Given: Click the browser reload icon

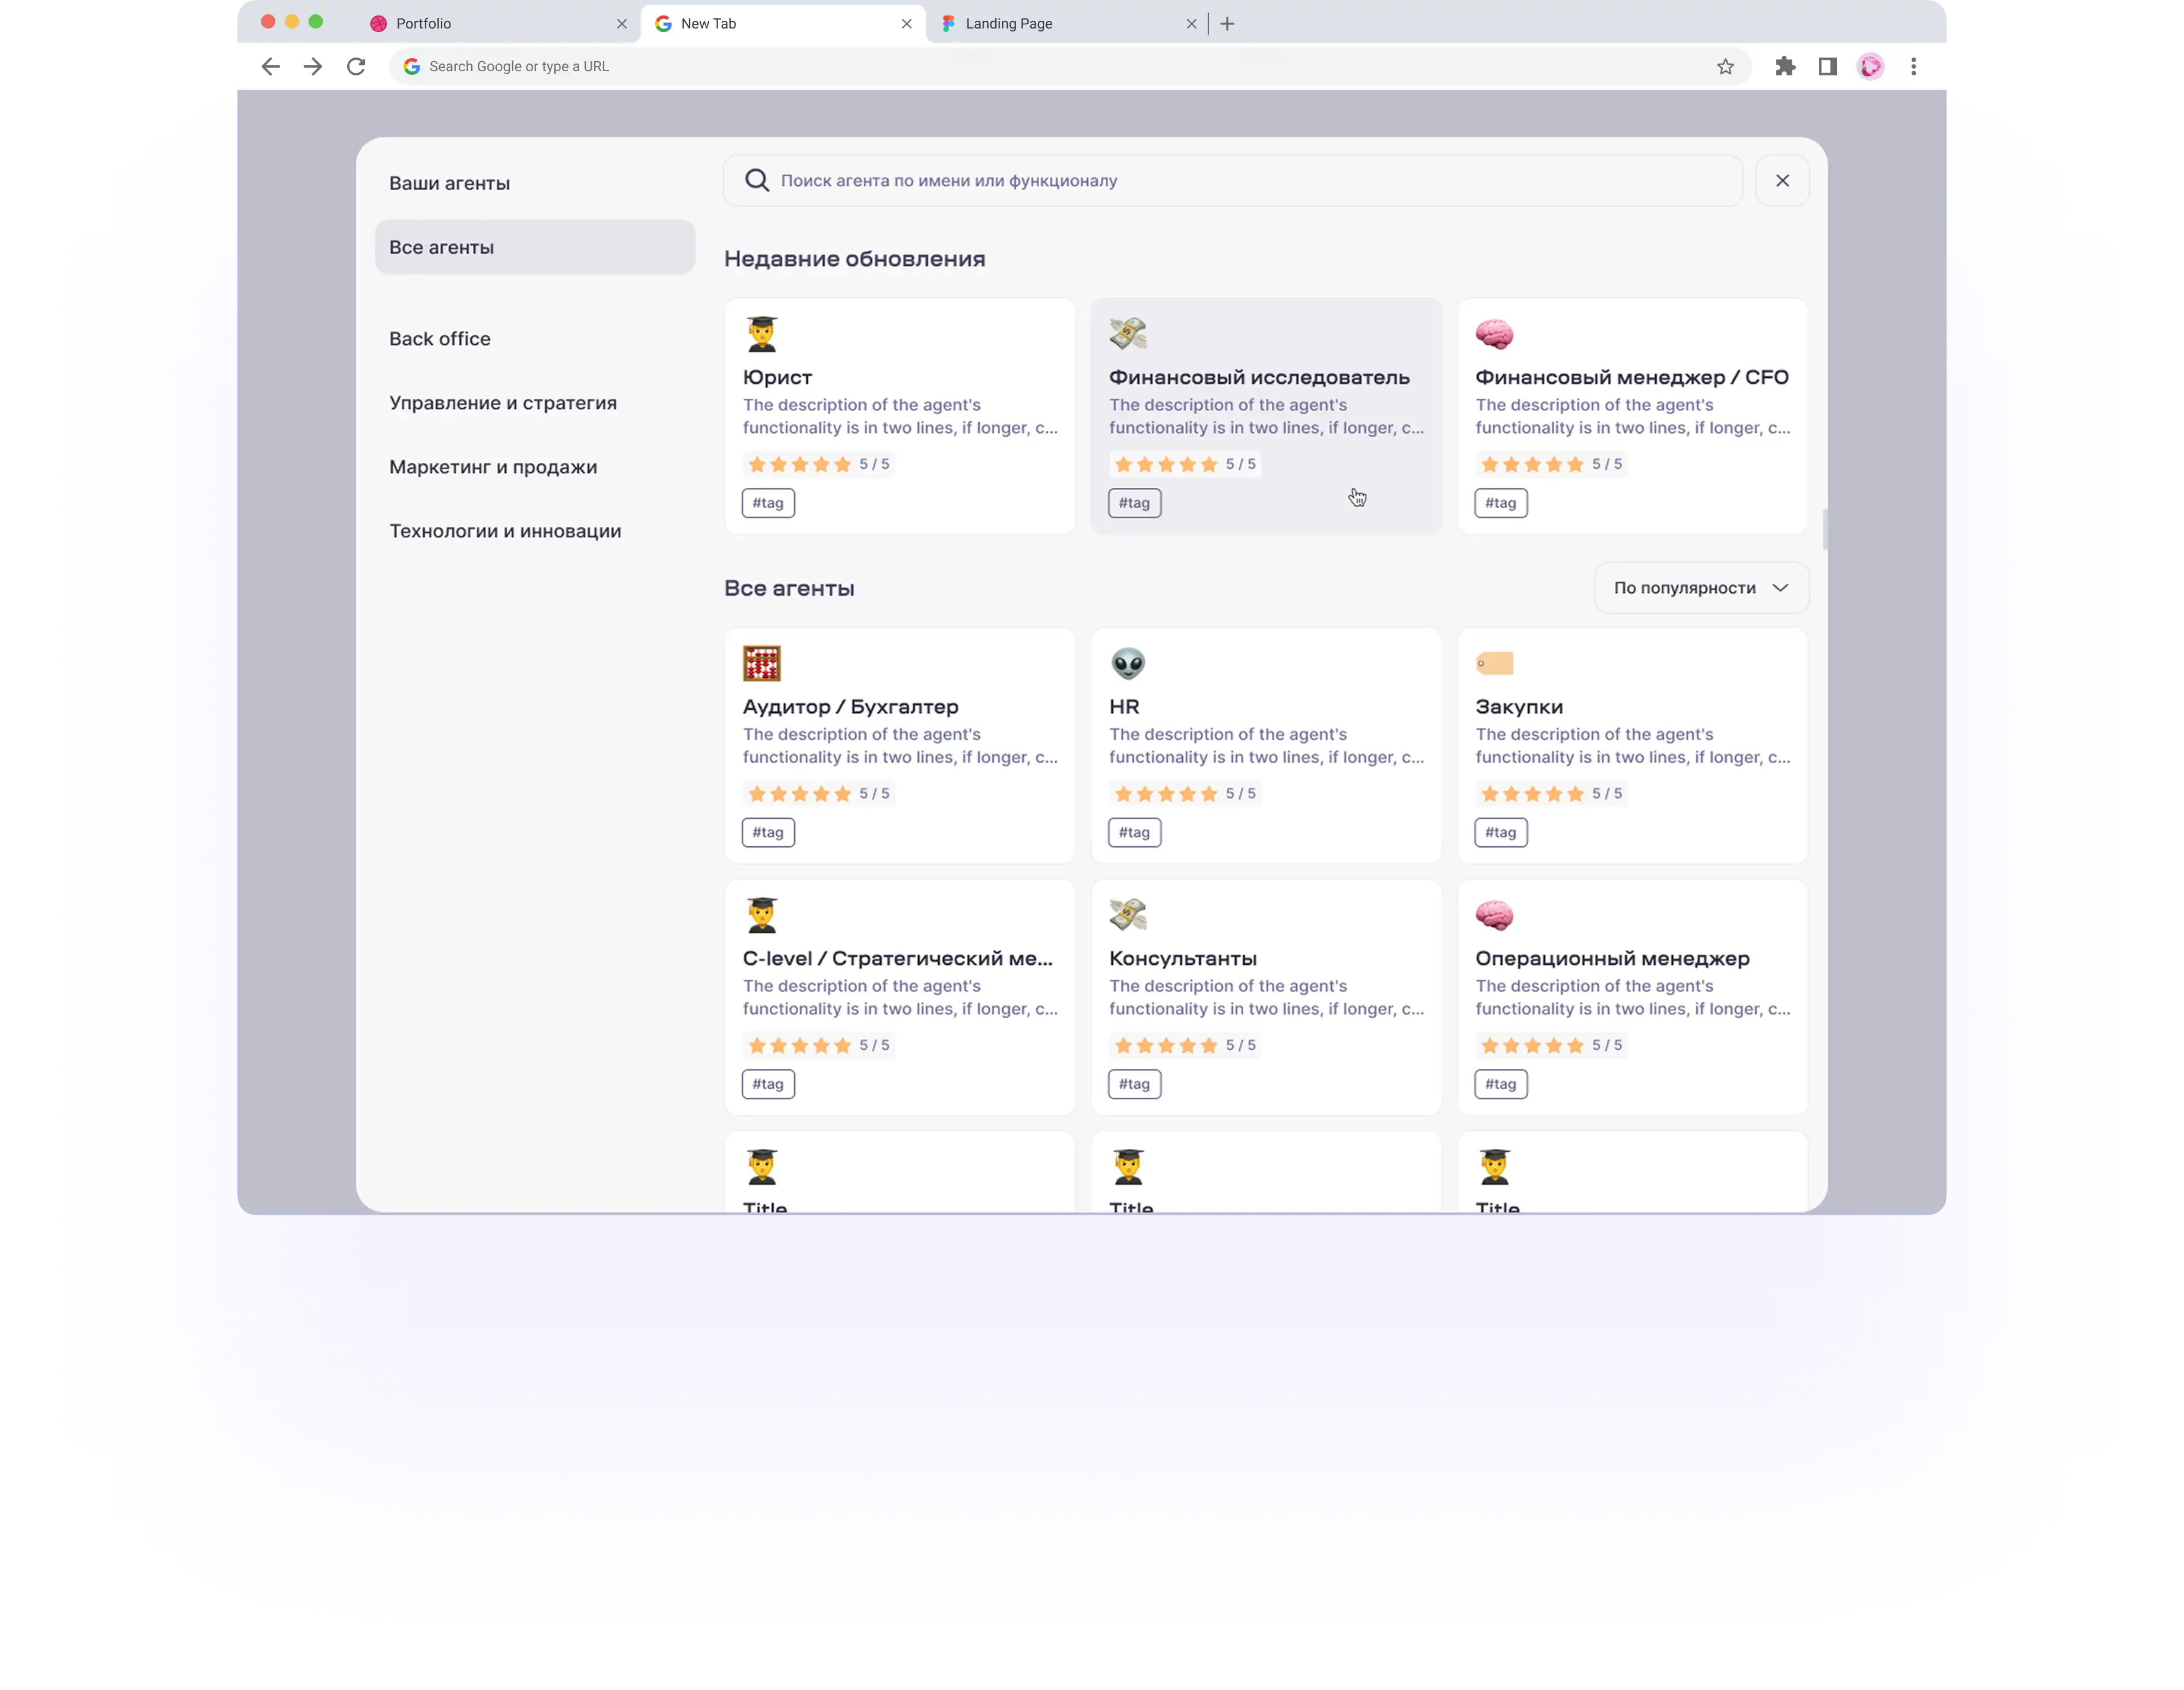Looking at the screenshot, I should pos(356,66).
